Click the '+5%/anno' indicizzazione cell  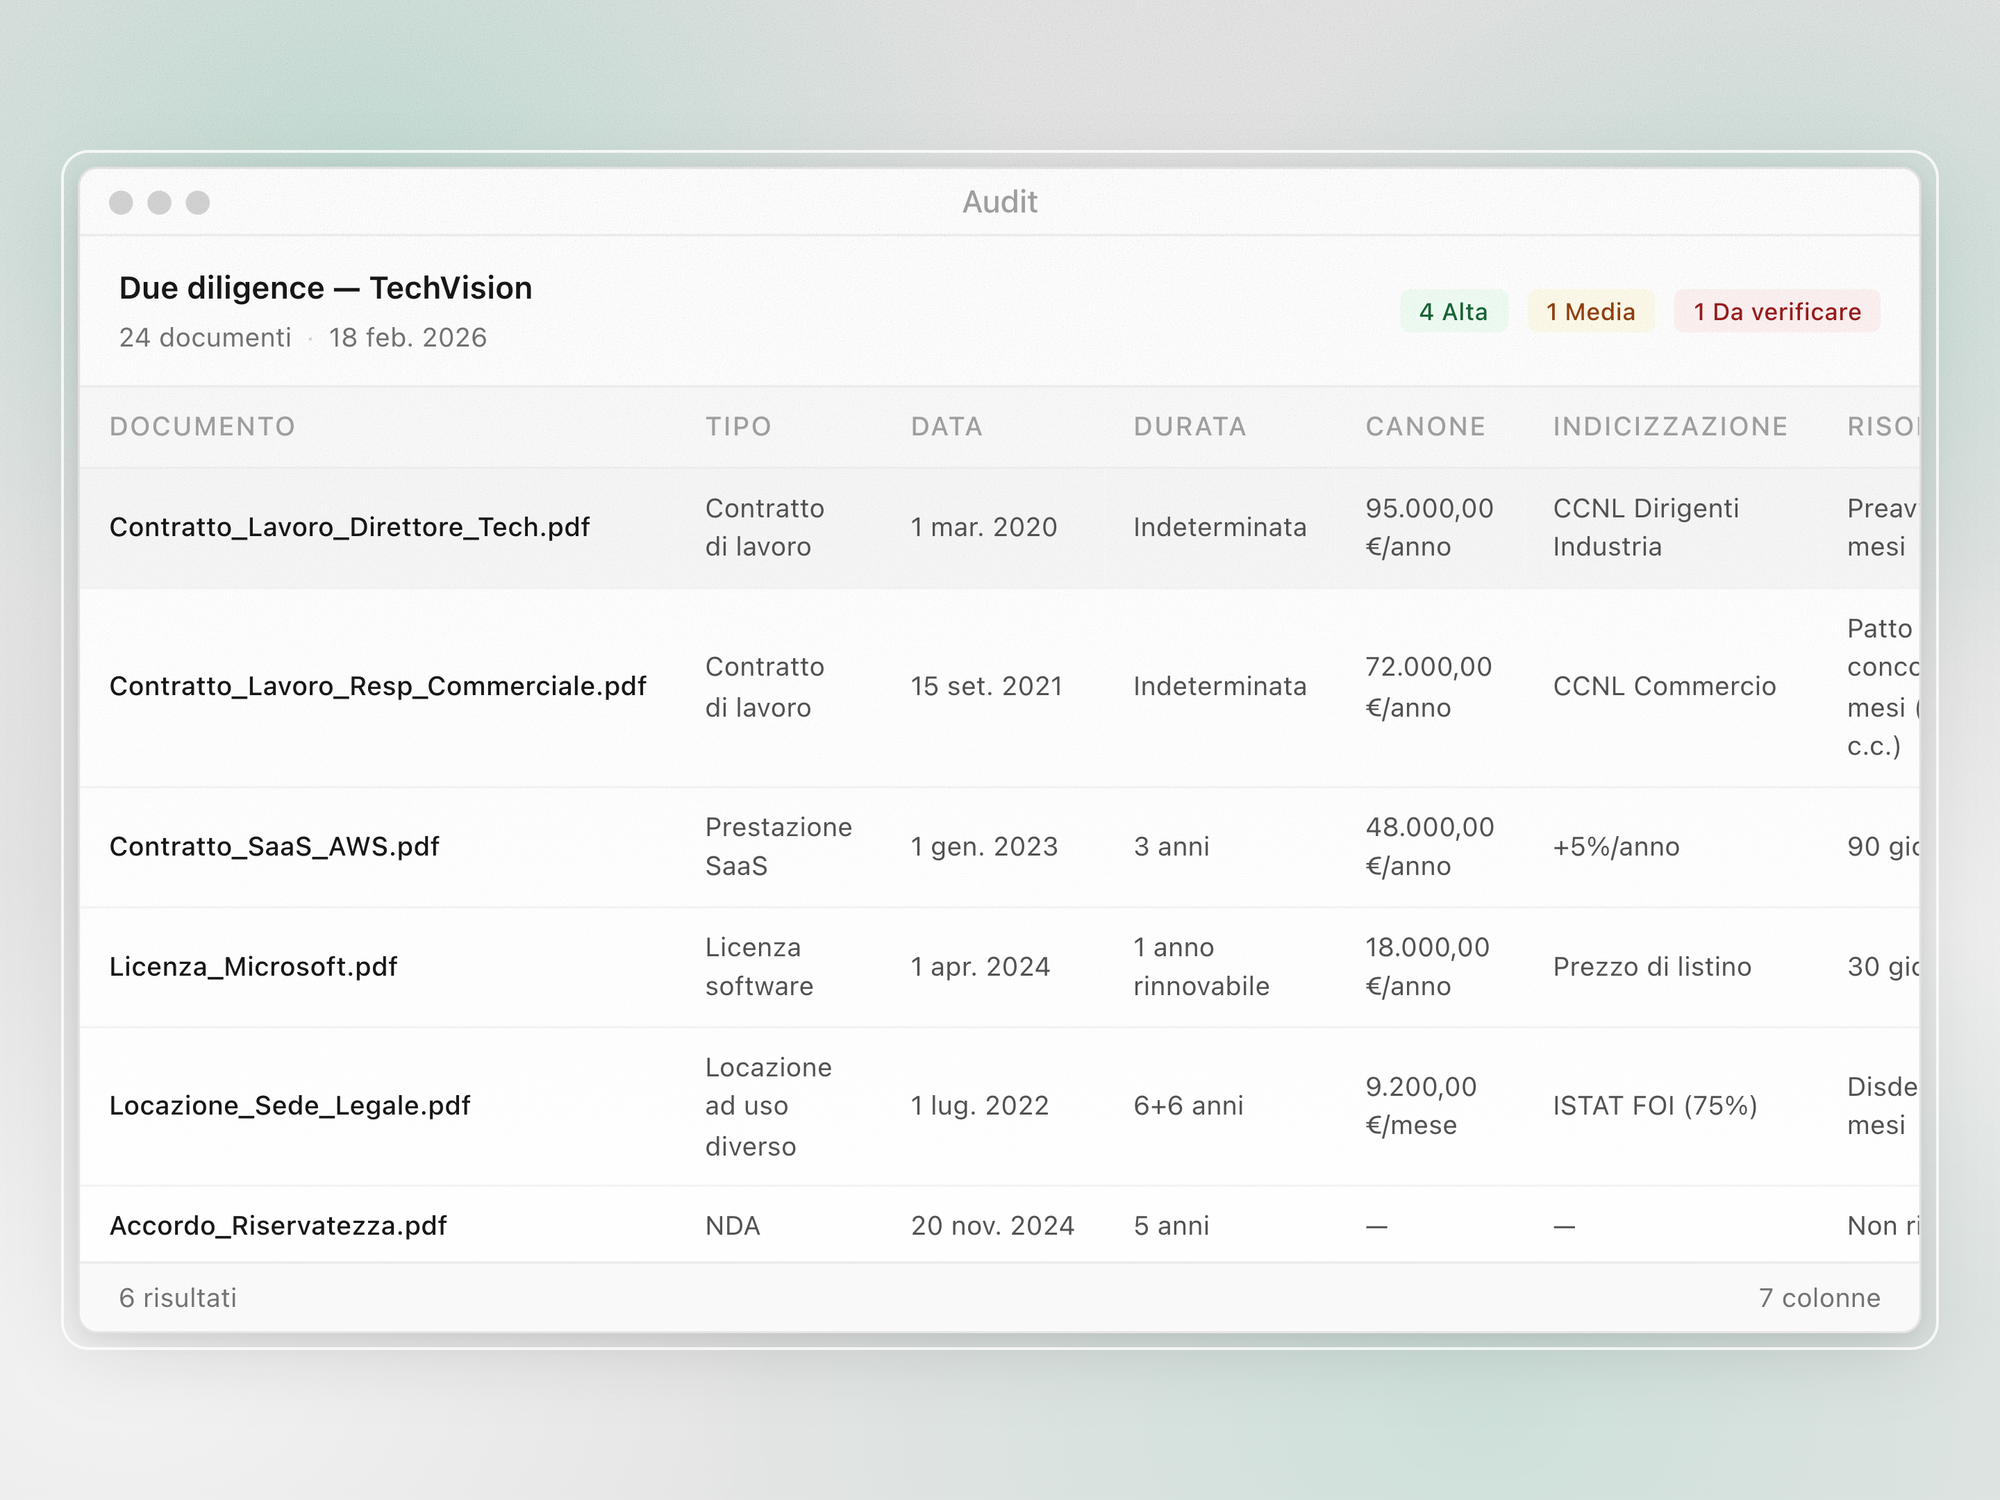coord(1616,846)
